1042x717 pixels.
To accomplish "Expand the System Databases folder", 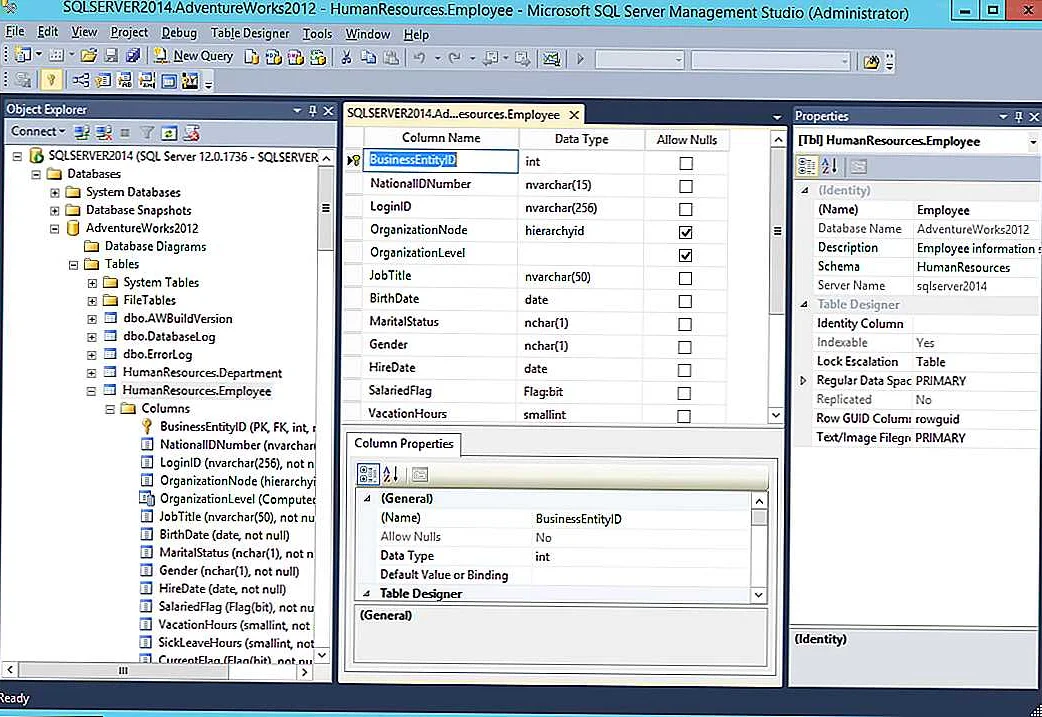I will click(x=56, y=192).
